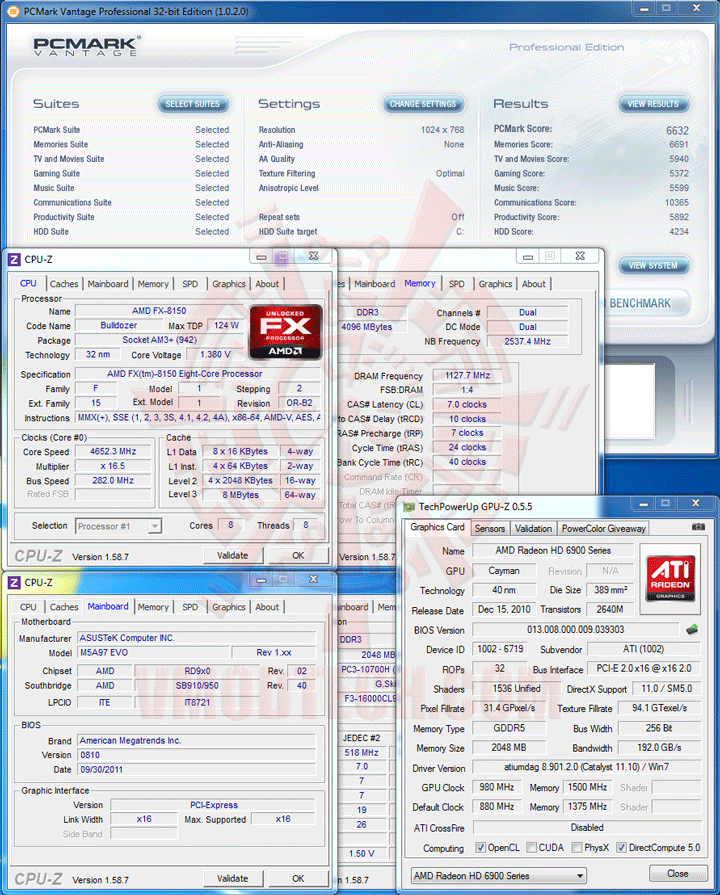
Task: Open the SPD tab in the top CPU-Z window
Action: [x=190, y=284]
